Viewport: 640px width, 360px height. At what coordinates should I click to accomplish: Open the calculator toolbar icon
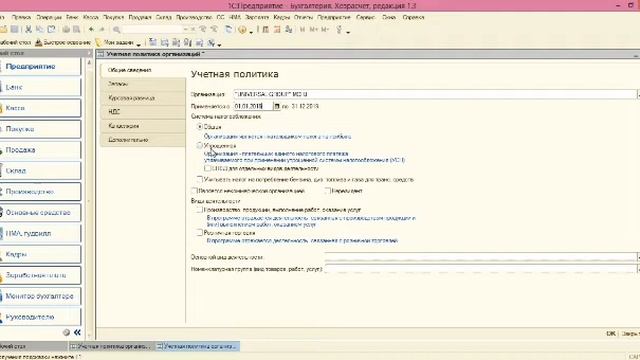[x=266, y=29]
